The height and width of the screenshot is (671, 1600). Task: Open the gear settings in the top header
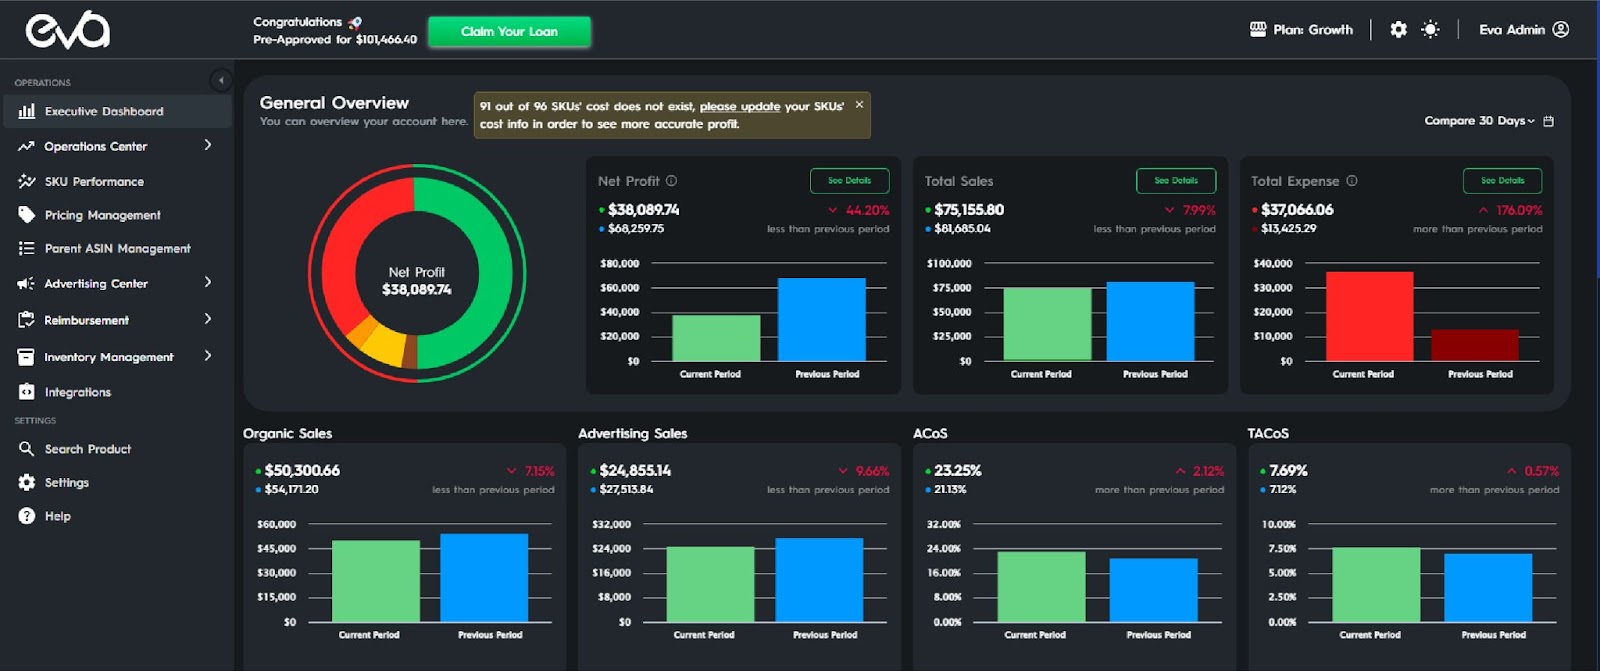pos(1399,30)
